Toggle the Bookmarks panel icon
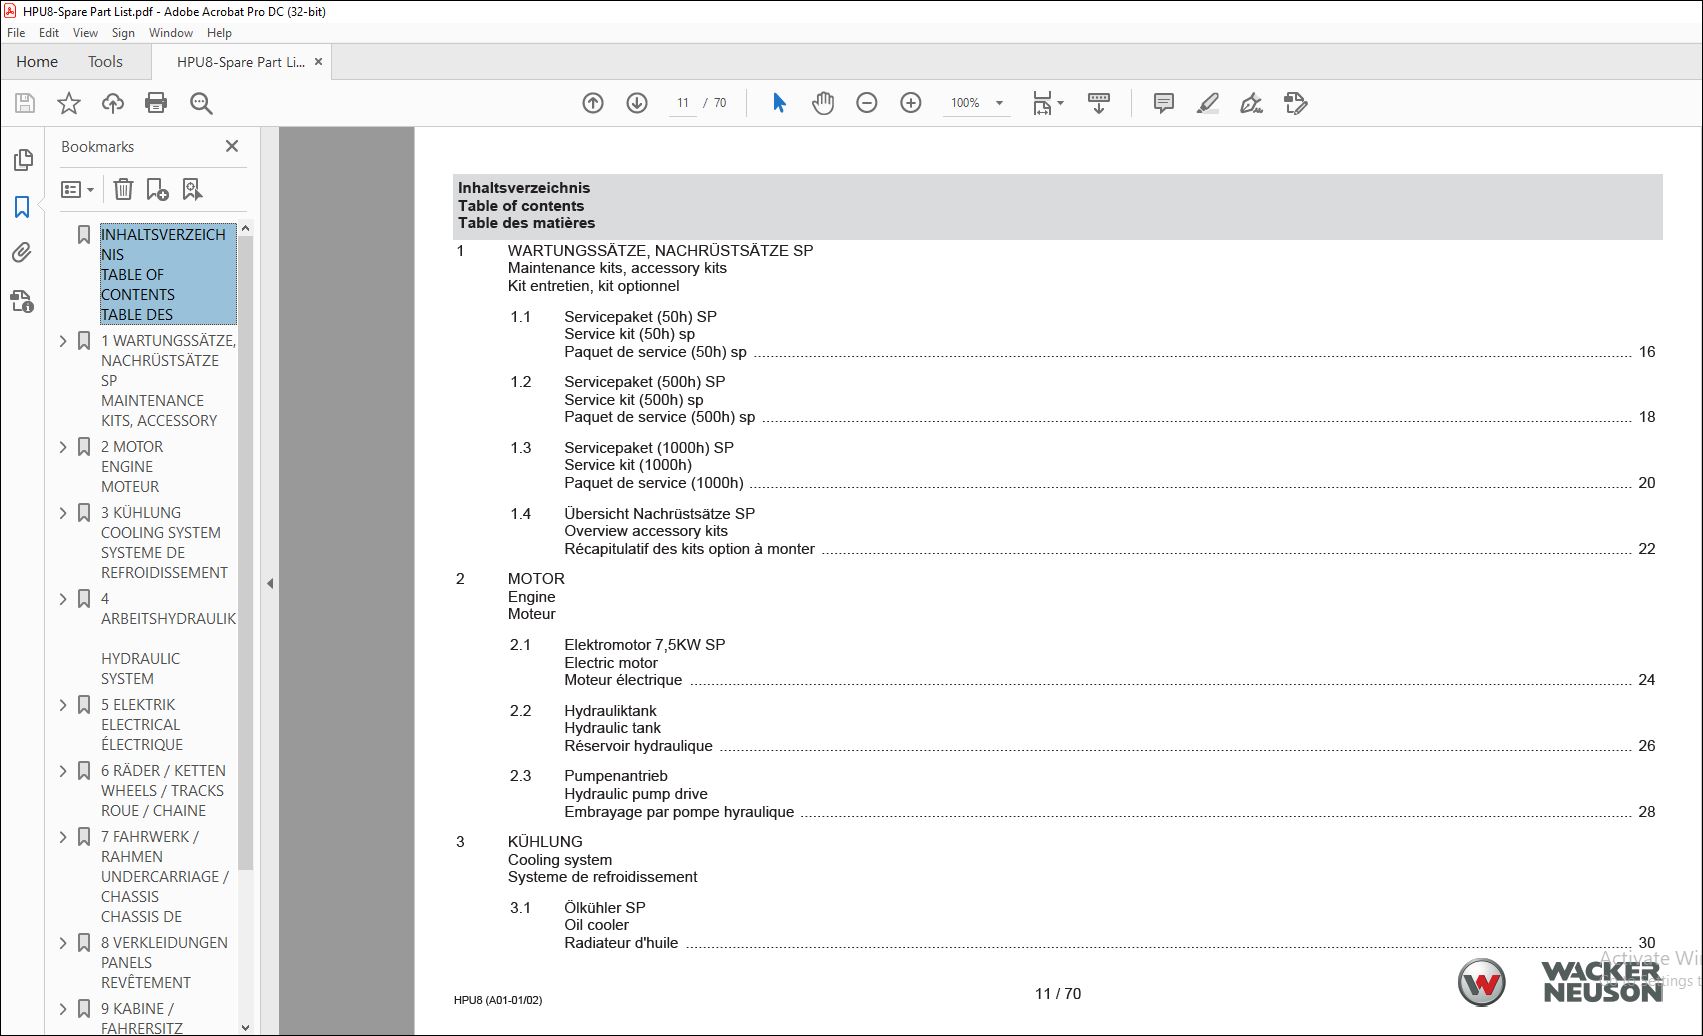This screenshot has width=1703, height=1036. pyautogui.click(x=22, y=207)
